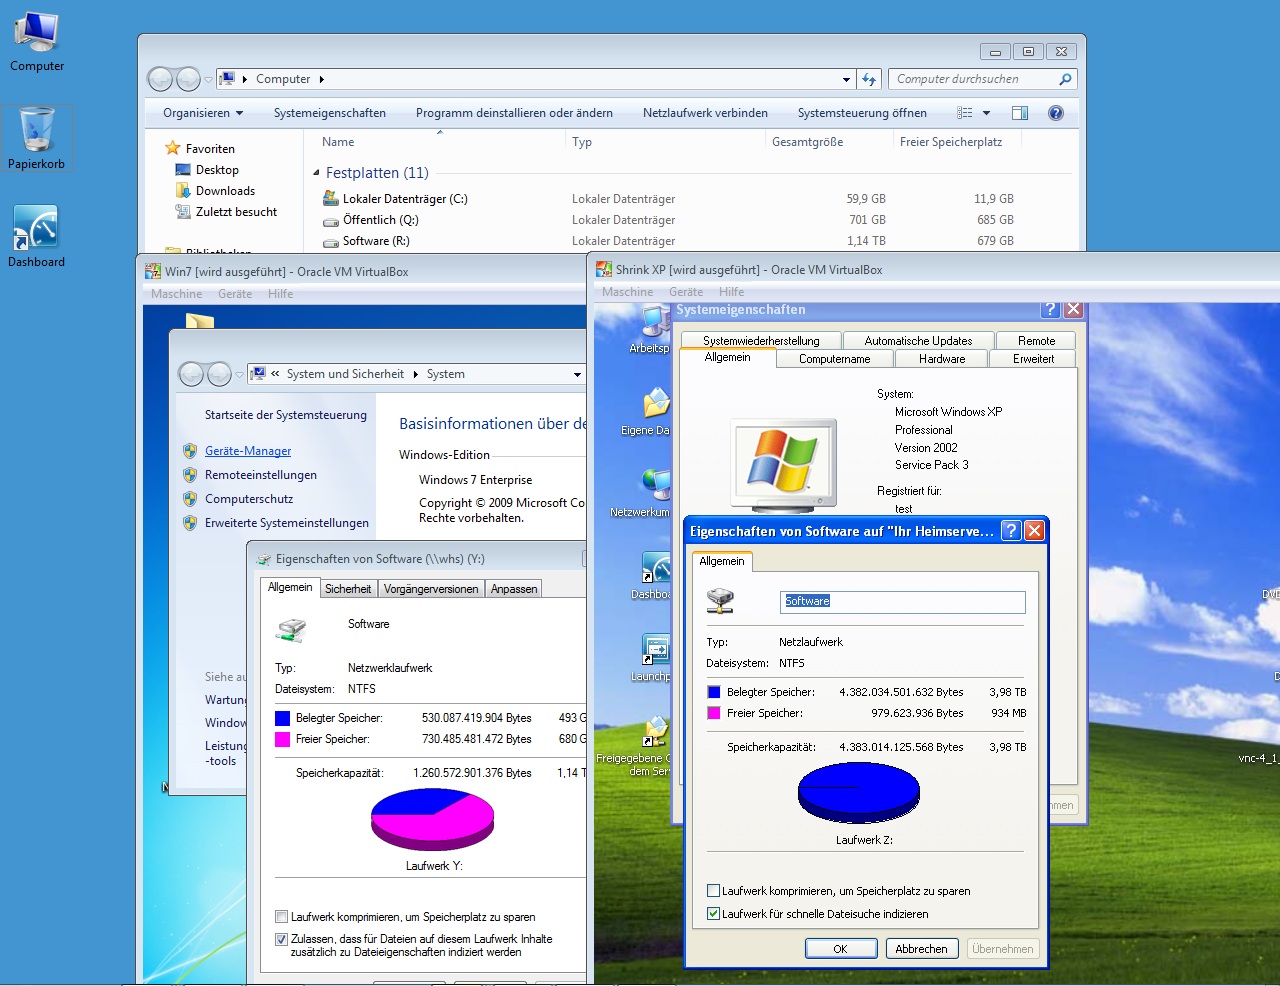The height and width of the screenshot is (986, 1280).
Task: Click magenta Freier Speicher swatch in XP dialog
Action: coord(714,713)
